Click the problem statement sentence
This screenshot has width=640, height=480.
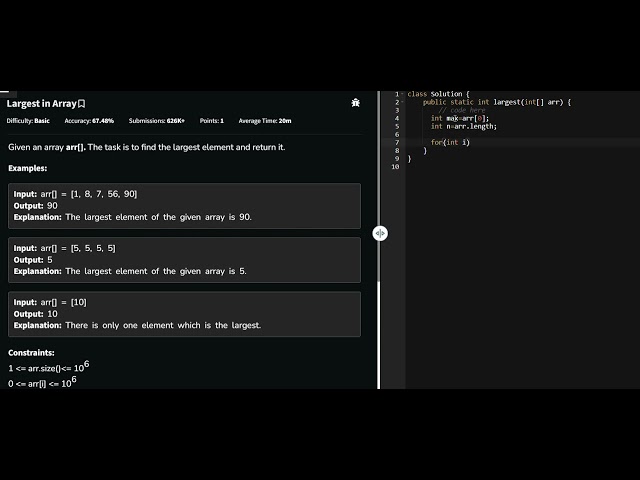pyautogui.click(x=147, y=147)
